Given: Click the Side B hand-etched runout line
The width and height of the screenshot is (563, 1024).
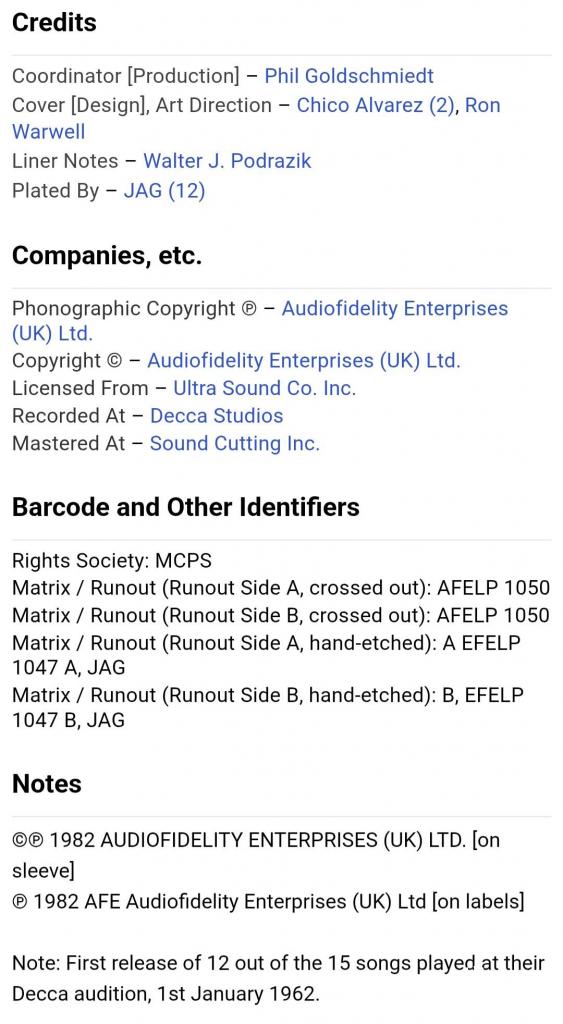Looking at the screenshot, I should point(268,707).
